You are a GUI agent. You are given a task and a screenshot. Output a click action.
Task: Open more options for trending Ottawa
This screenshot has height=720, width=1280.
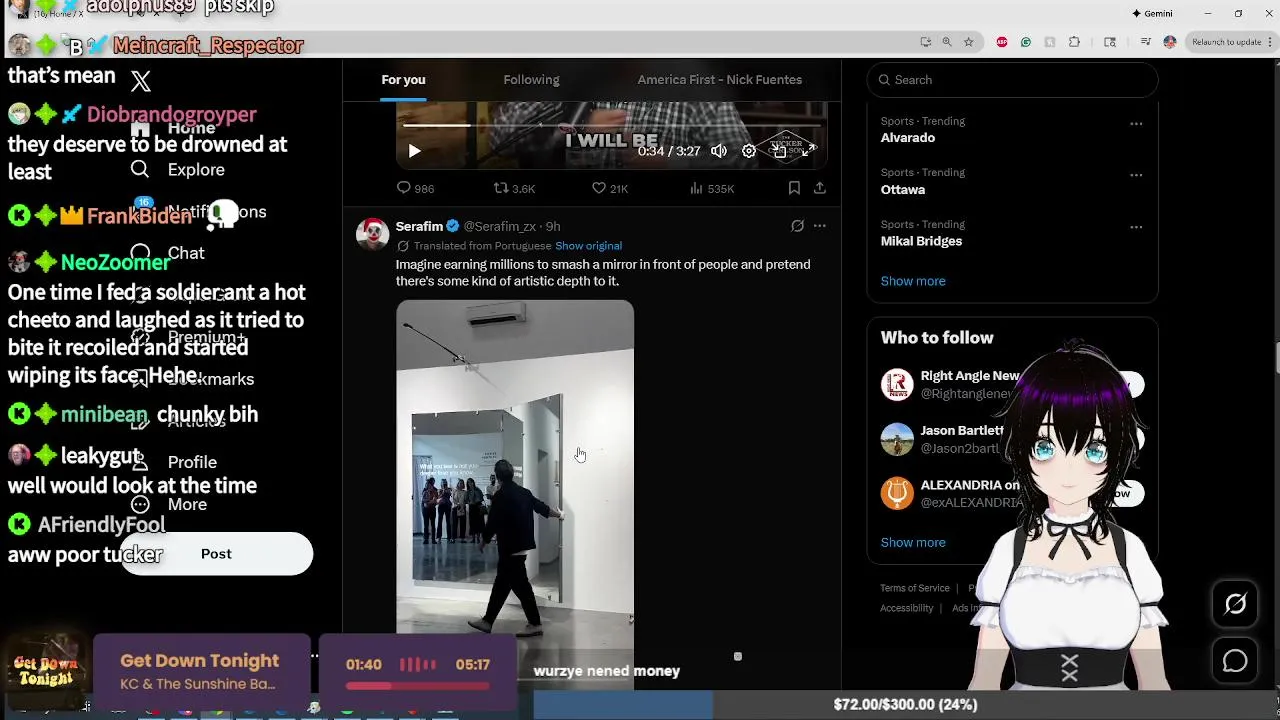1136,175
